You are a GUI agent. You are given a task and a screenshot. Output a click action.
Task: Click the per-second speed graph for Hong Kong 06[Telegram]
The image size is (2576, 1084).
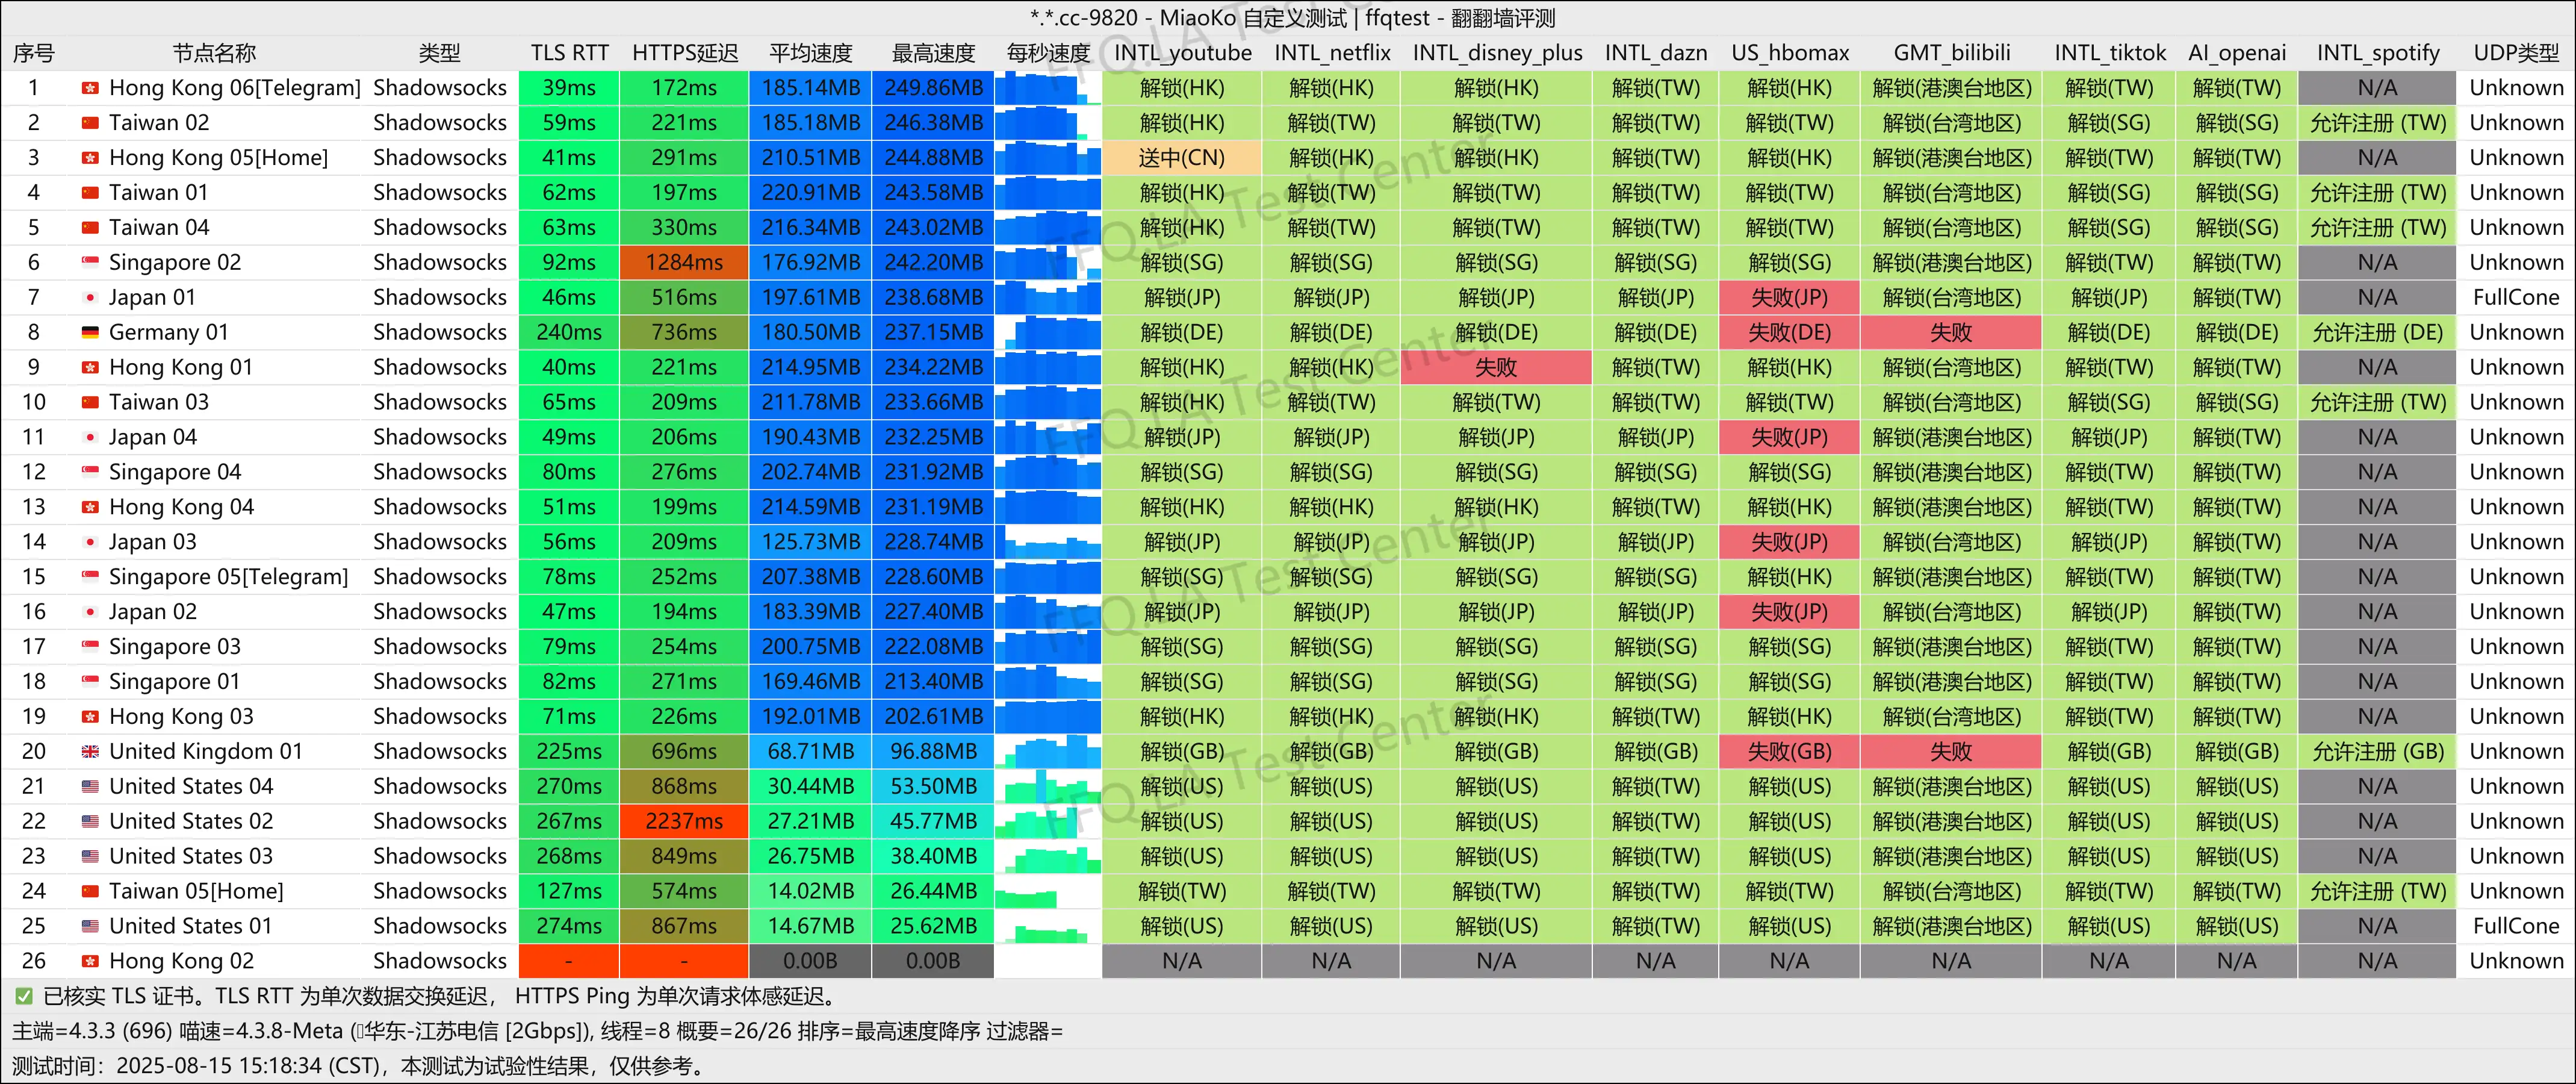pos(1048,88)
